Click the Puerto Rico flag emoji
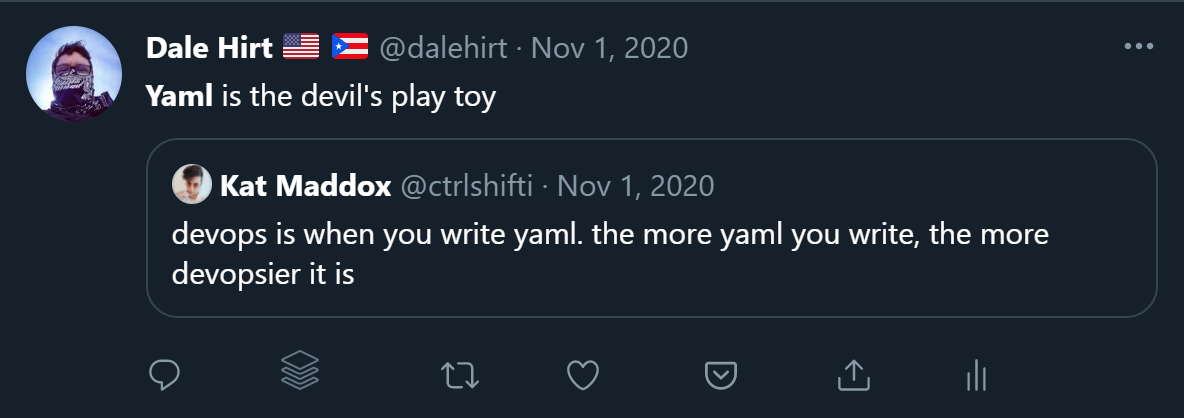 pyautogui.click(x=350, y=47)
